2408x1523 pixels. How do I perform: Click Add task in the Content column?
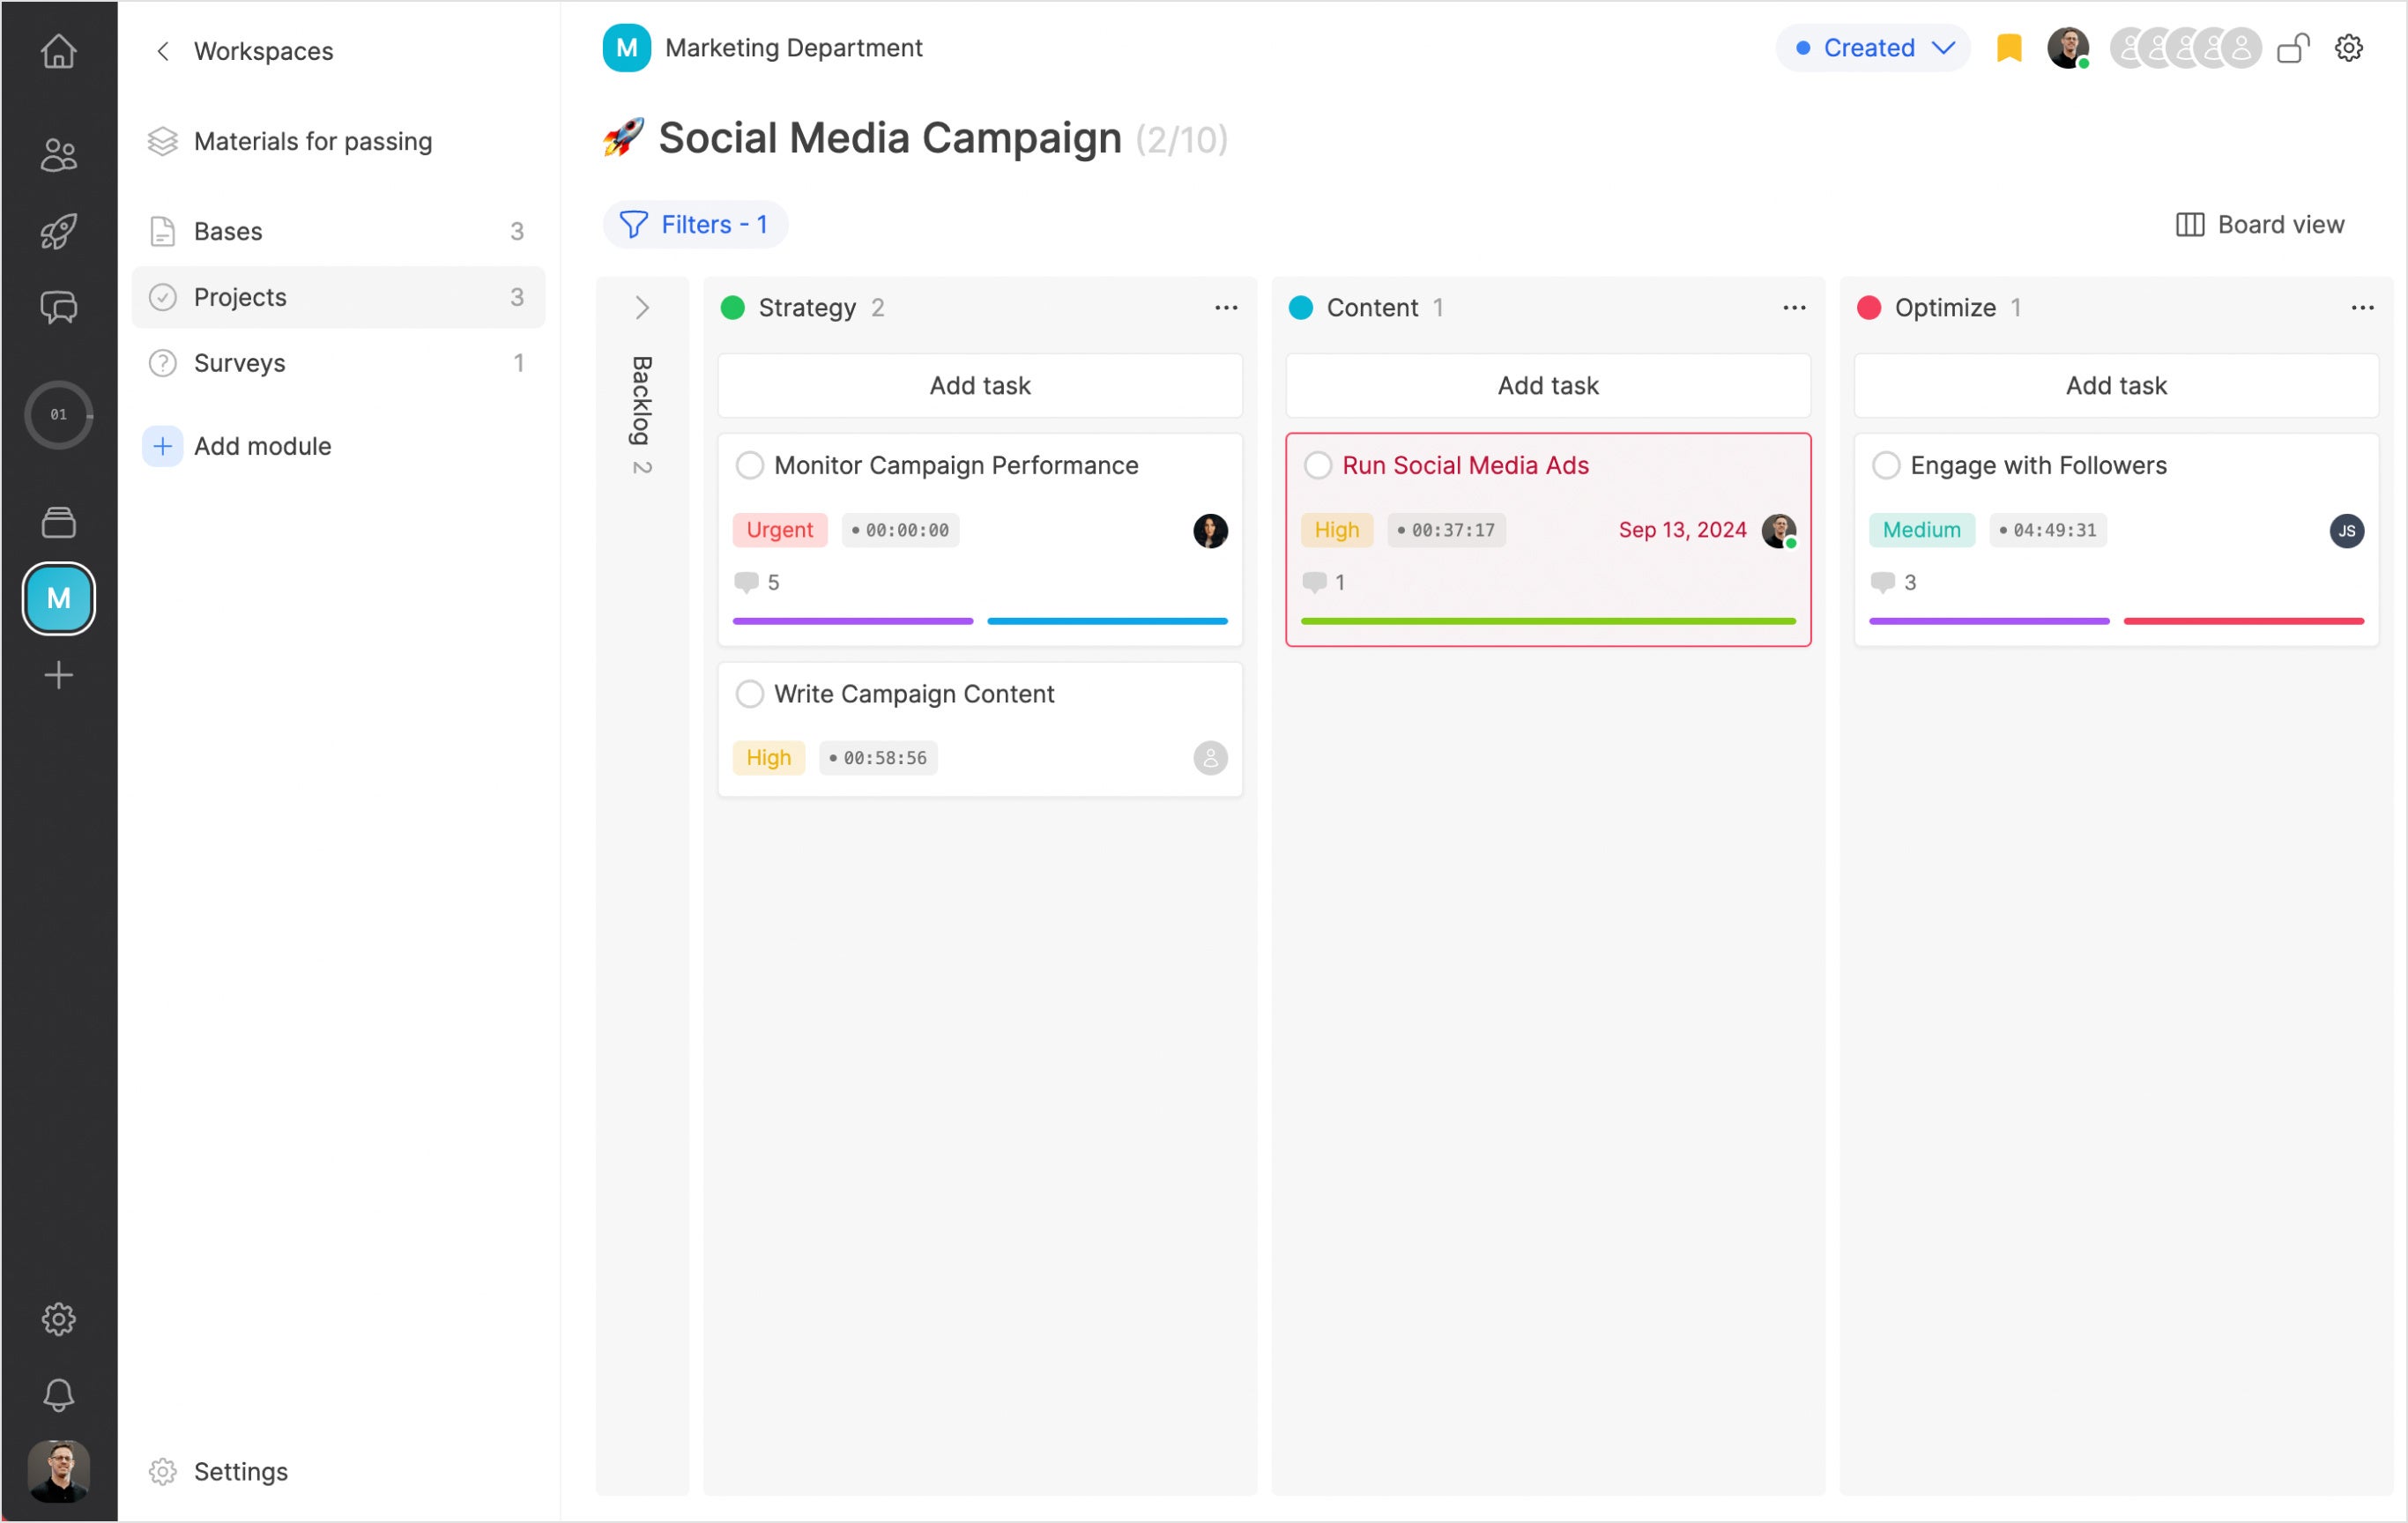tap(1547, 385)
